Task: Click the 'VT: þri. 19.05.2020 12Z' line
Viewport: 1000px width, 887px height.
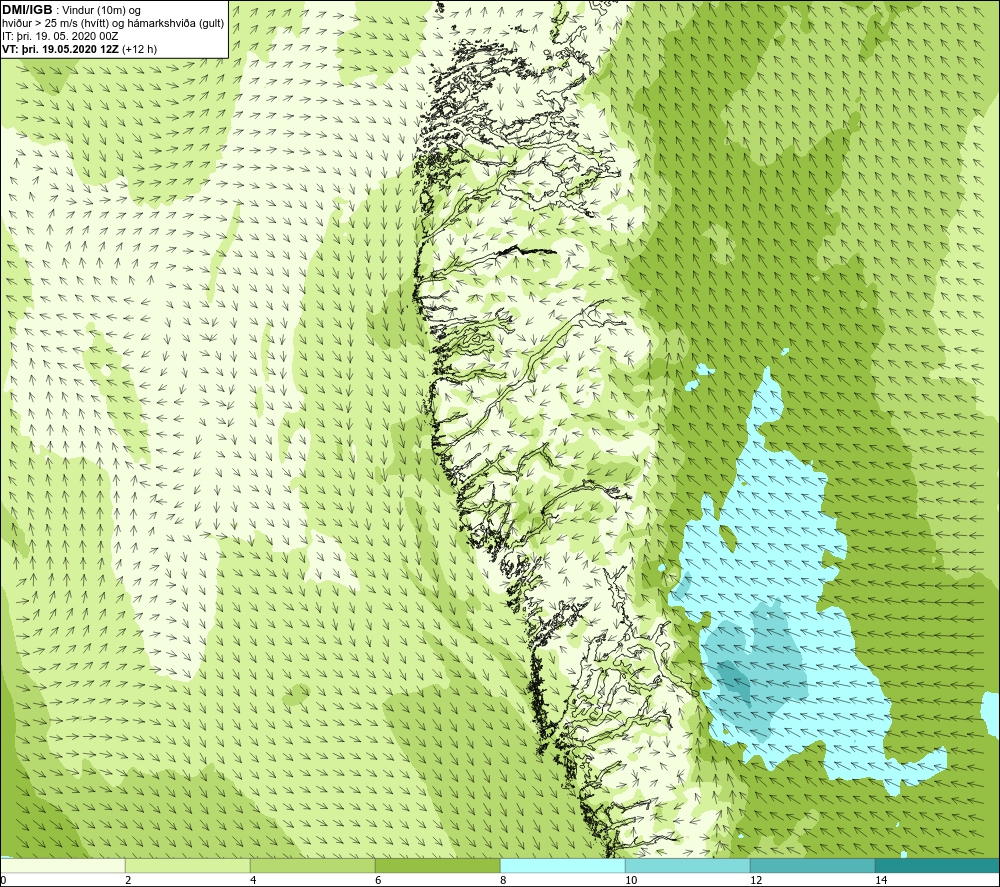Action: coord(79,49)
